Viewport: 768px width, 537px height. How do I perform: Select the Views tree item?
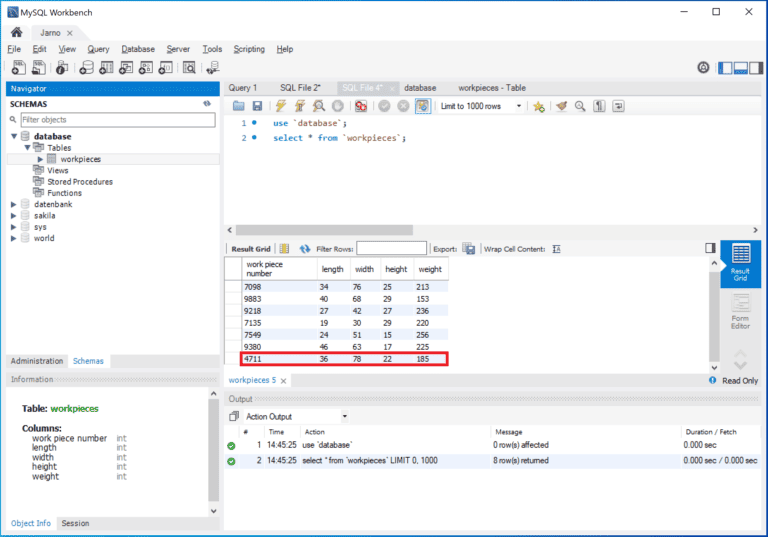tap(58, 171)
